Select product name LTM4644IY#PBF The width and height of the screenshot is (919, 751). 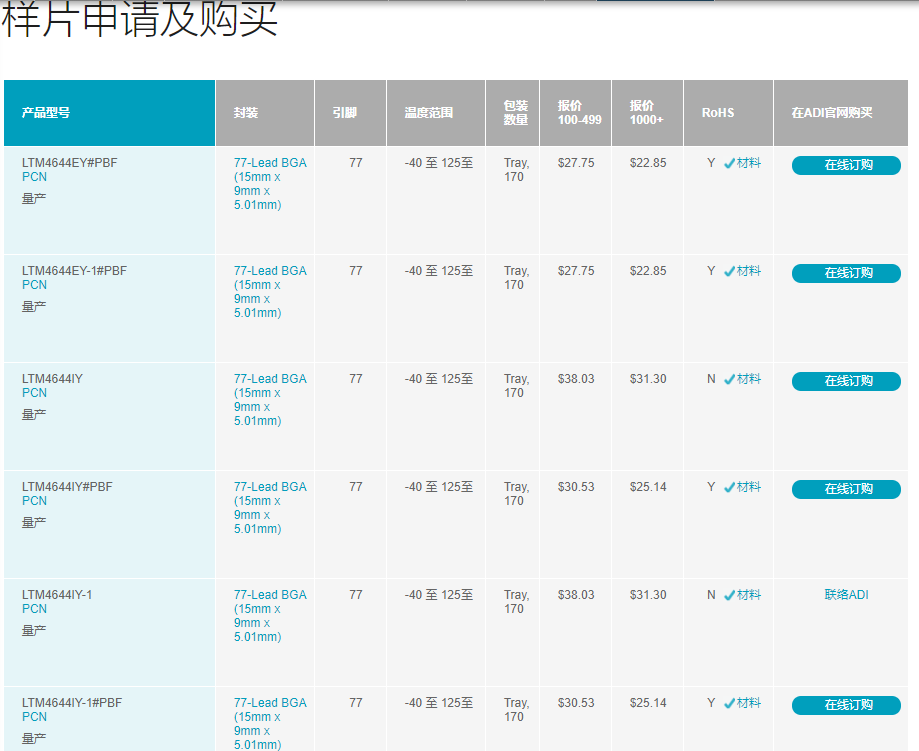(x=67, y=487)
